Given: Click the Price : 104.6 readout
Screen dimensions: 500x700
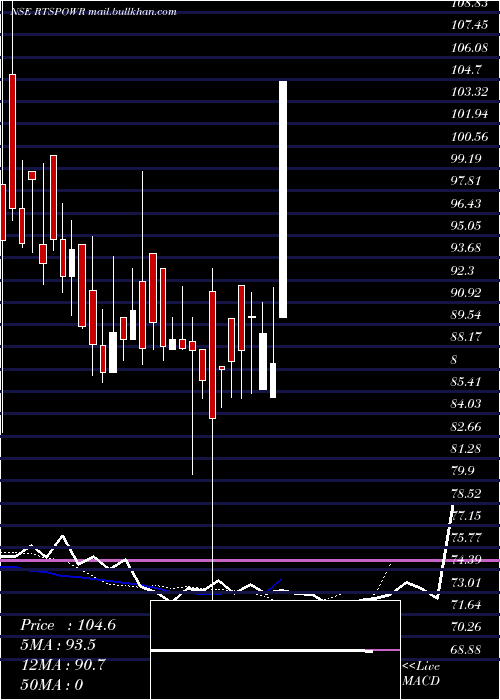Looking at the screenshot, I should point(68,625).
